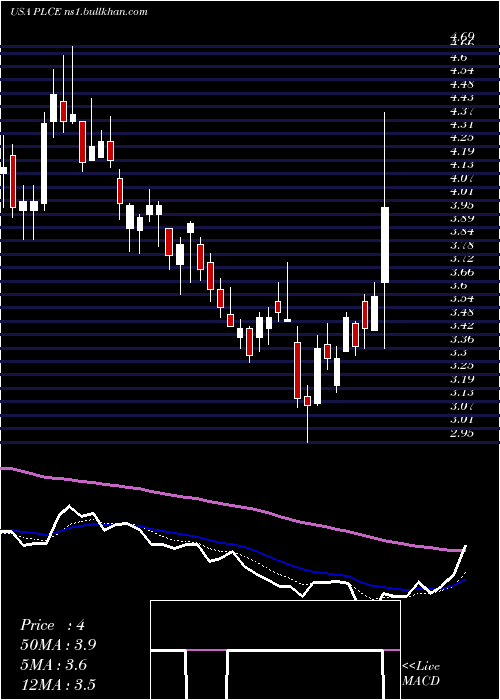
Task: Click the MACD label
Action: tap(421, 681)
